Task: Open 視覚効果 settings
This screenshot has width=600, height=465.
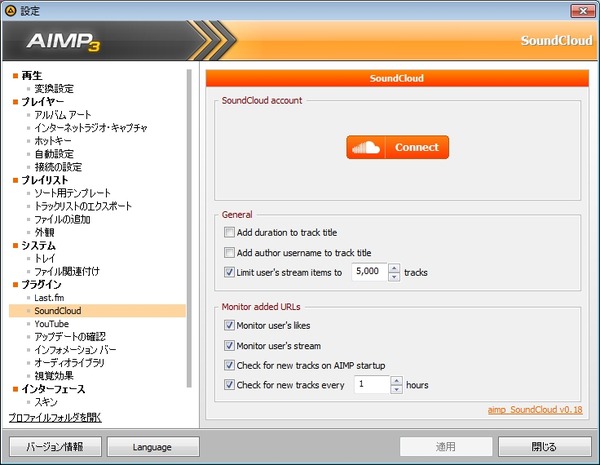Action: 54,376
